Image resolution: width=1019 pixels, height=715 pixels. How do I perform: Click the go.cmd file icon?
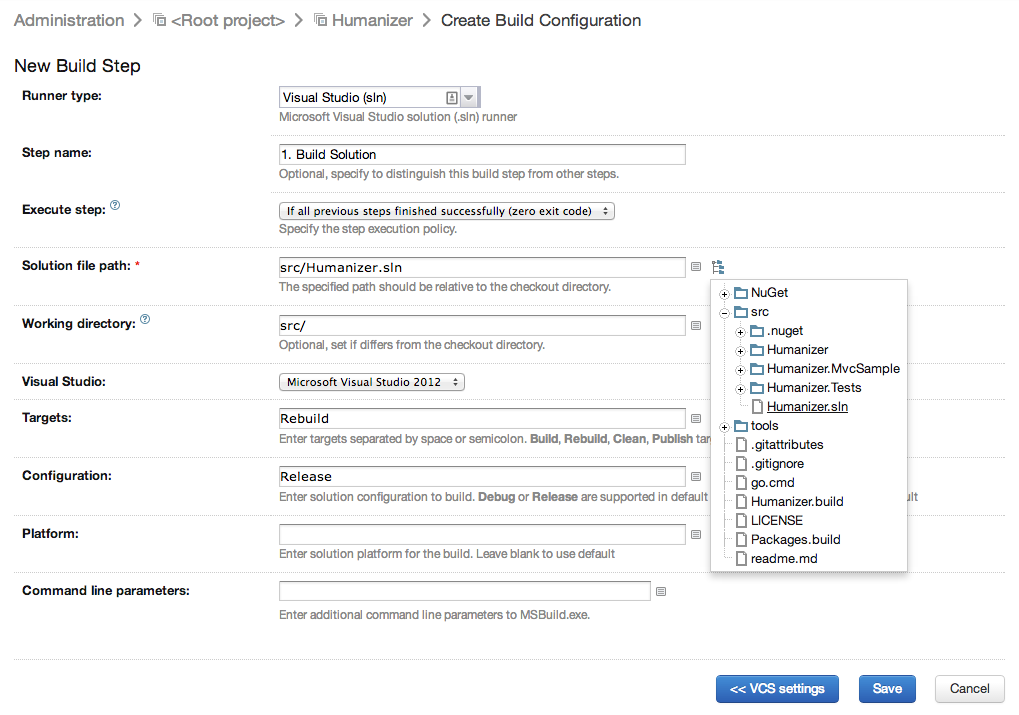click(x=742, y=483)
